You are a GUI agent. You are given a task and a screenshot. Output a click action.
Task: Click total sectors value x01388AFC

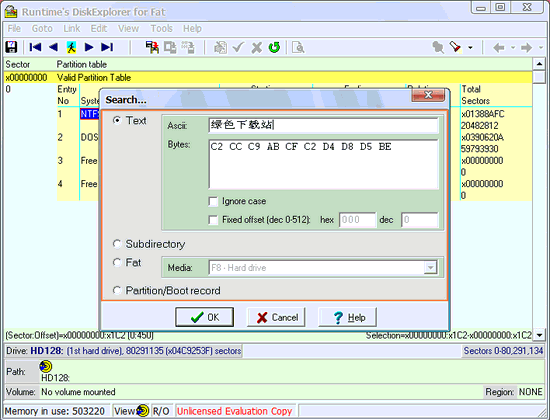[x=483, y=114]
